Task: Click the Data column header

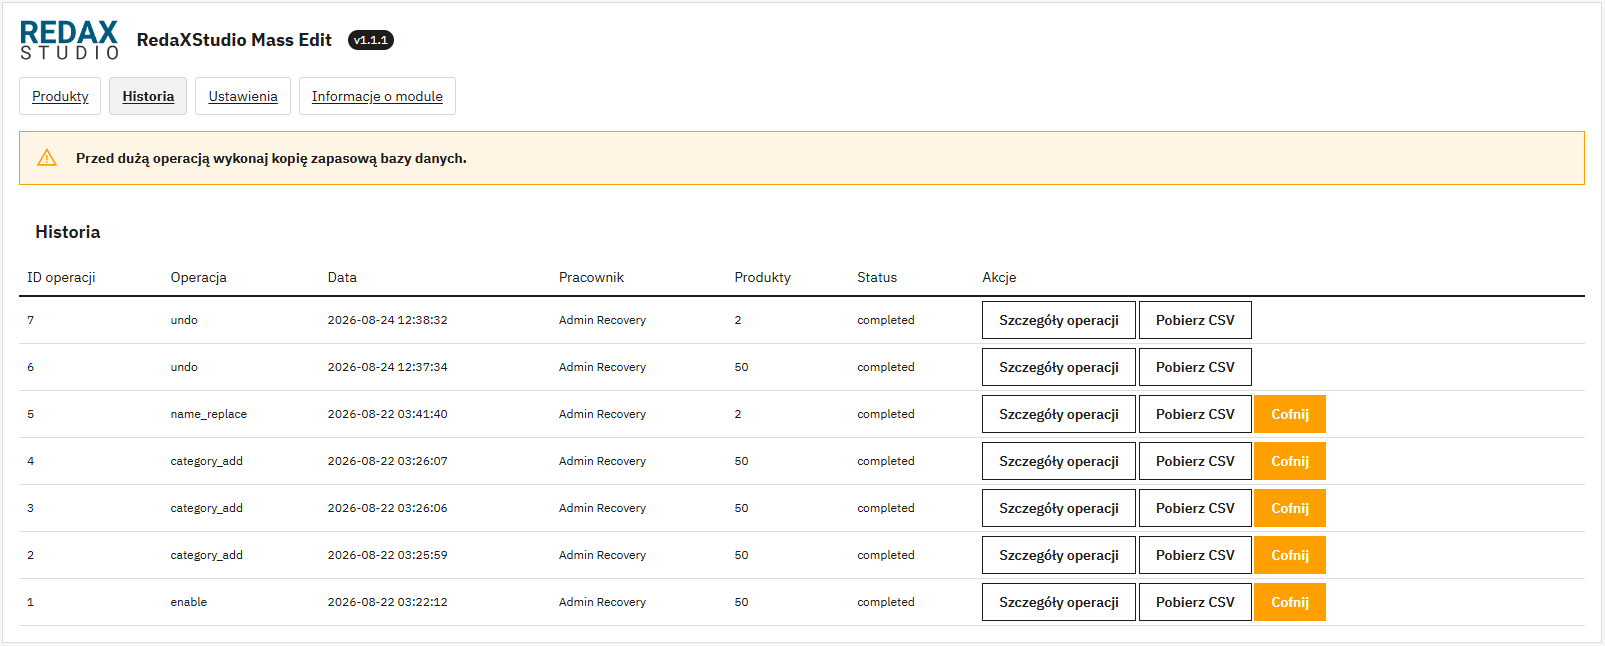Action: (x=342, y=277)
